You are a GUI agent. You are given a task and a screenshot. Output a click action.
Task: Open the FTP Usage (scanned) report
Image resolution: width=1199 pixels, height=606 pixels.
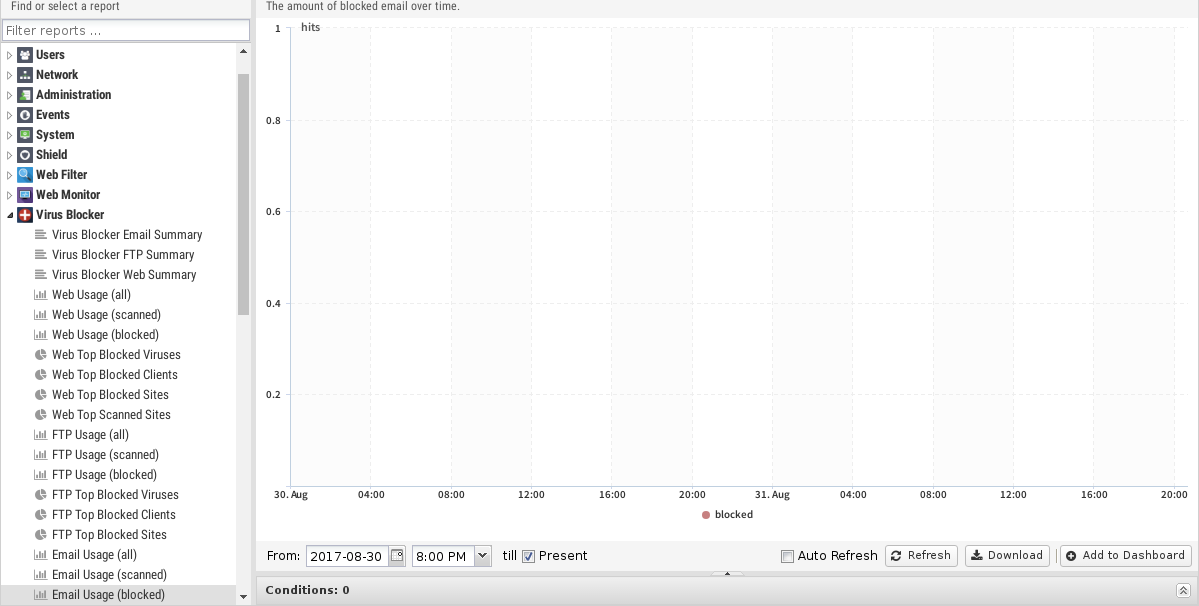[106, 455]
